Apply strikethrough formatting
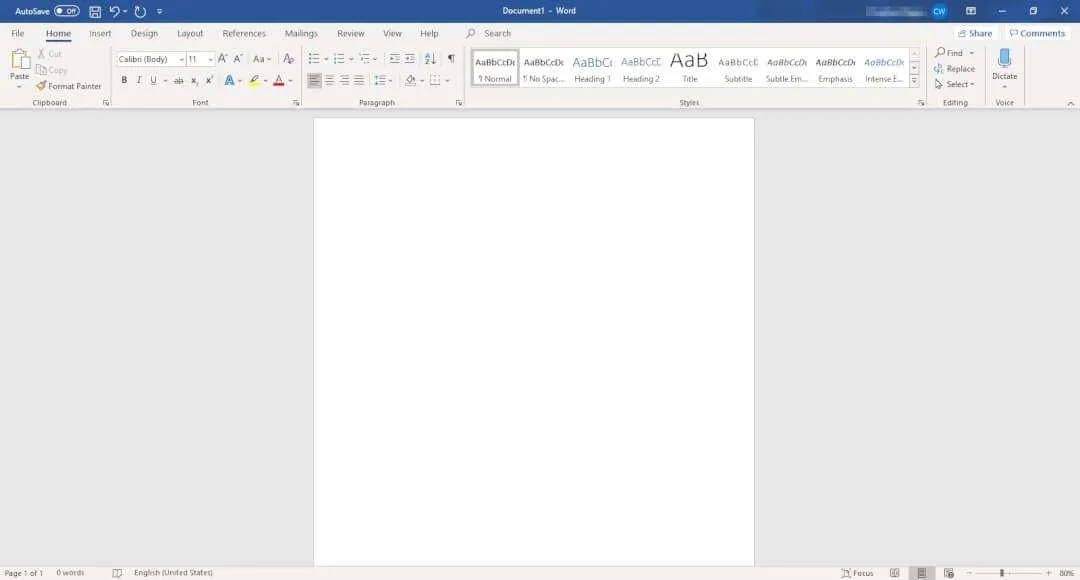This screenshot has height=580, width=1080. click(178, 81)
